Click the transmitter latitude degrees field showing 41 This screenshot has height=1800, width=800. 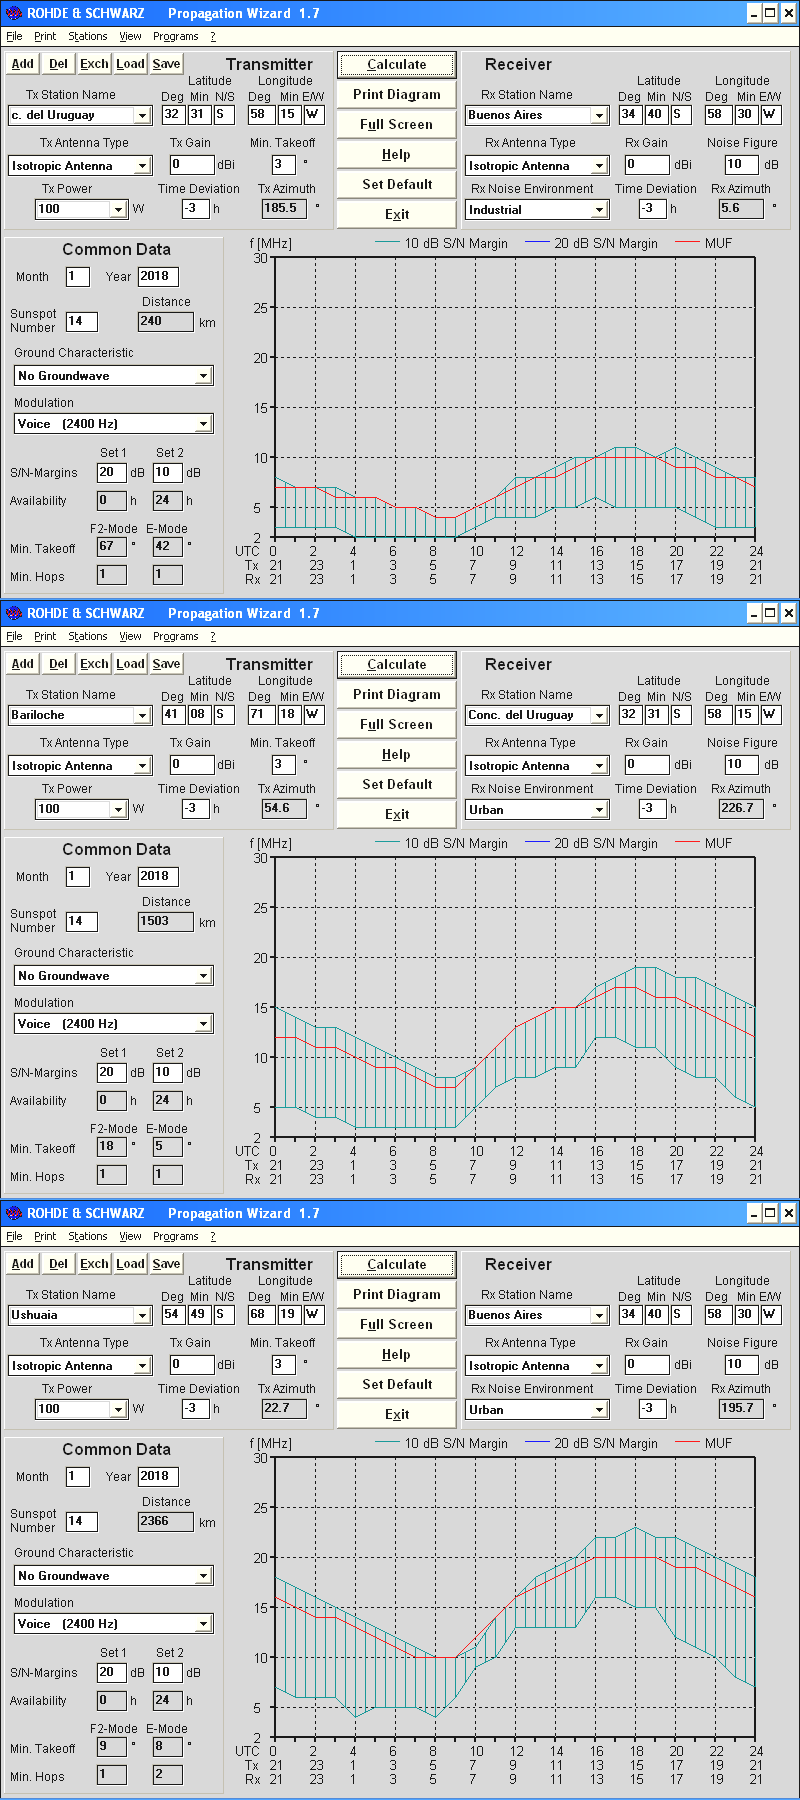(x=173, y=715)
